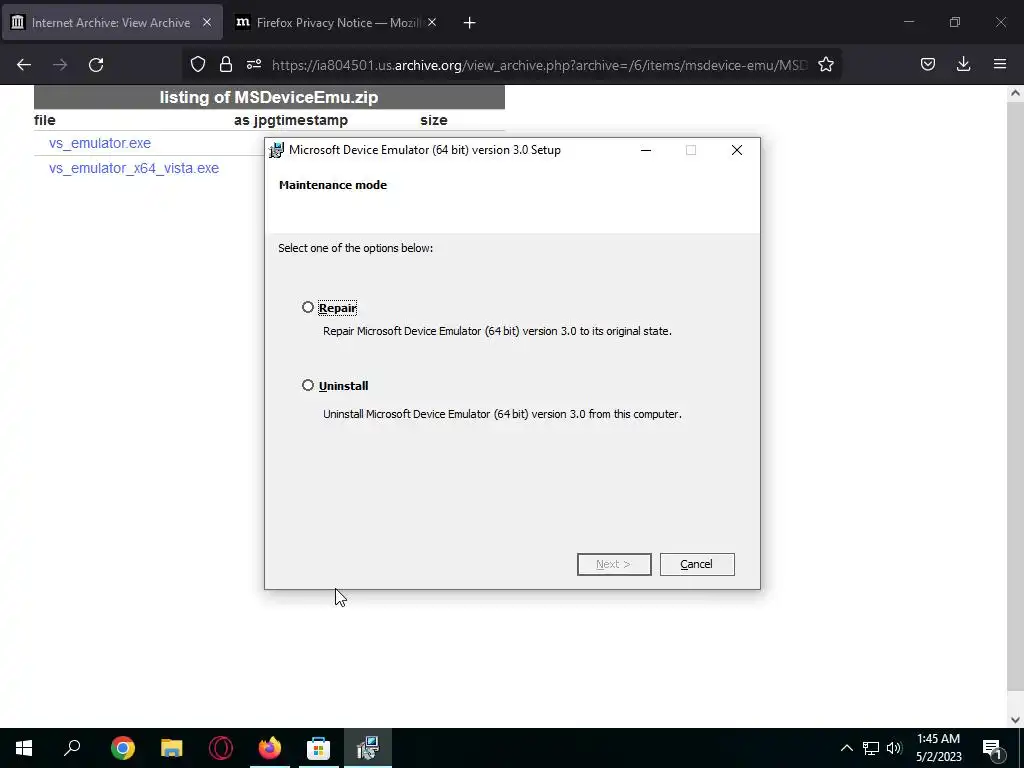Reload the current page
Viewport: 1024px width, 768px height.
tap(96, 65)
